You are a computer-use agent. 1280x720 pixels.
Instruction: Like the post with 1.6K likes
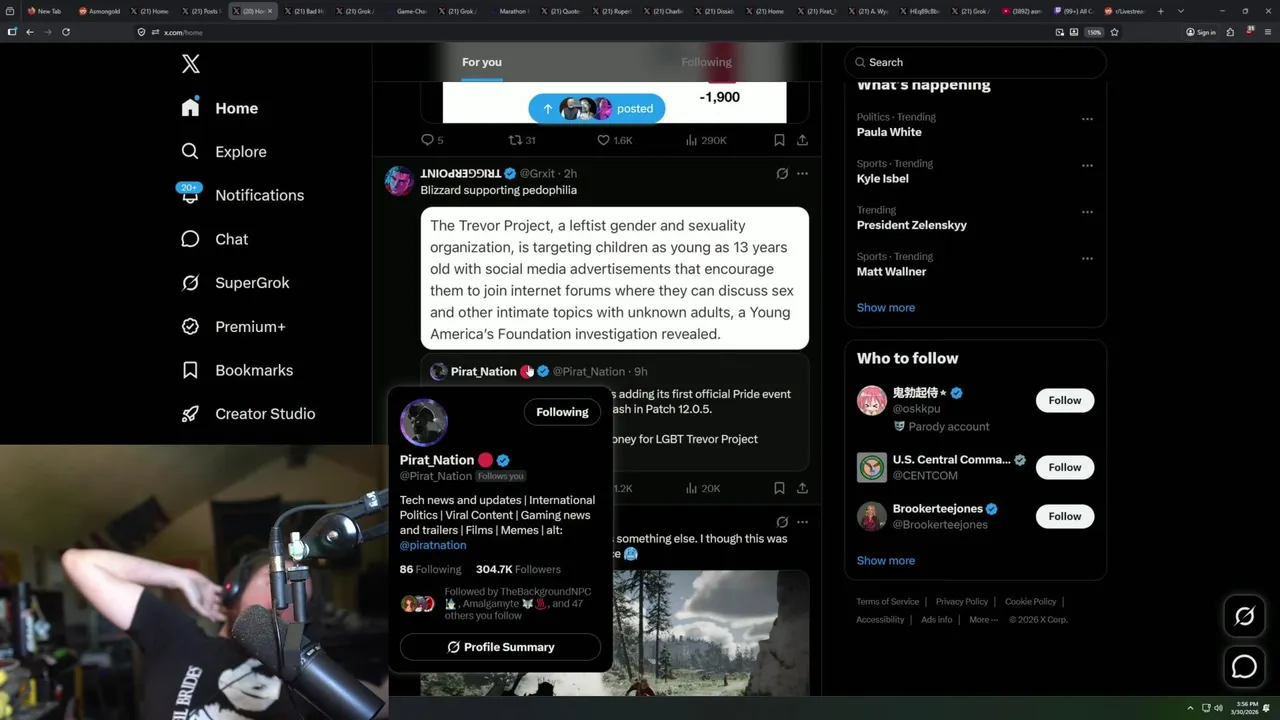click(614, 140)
